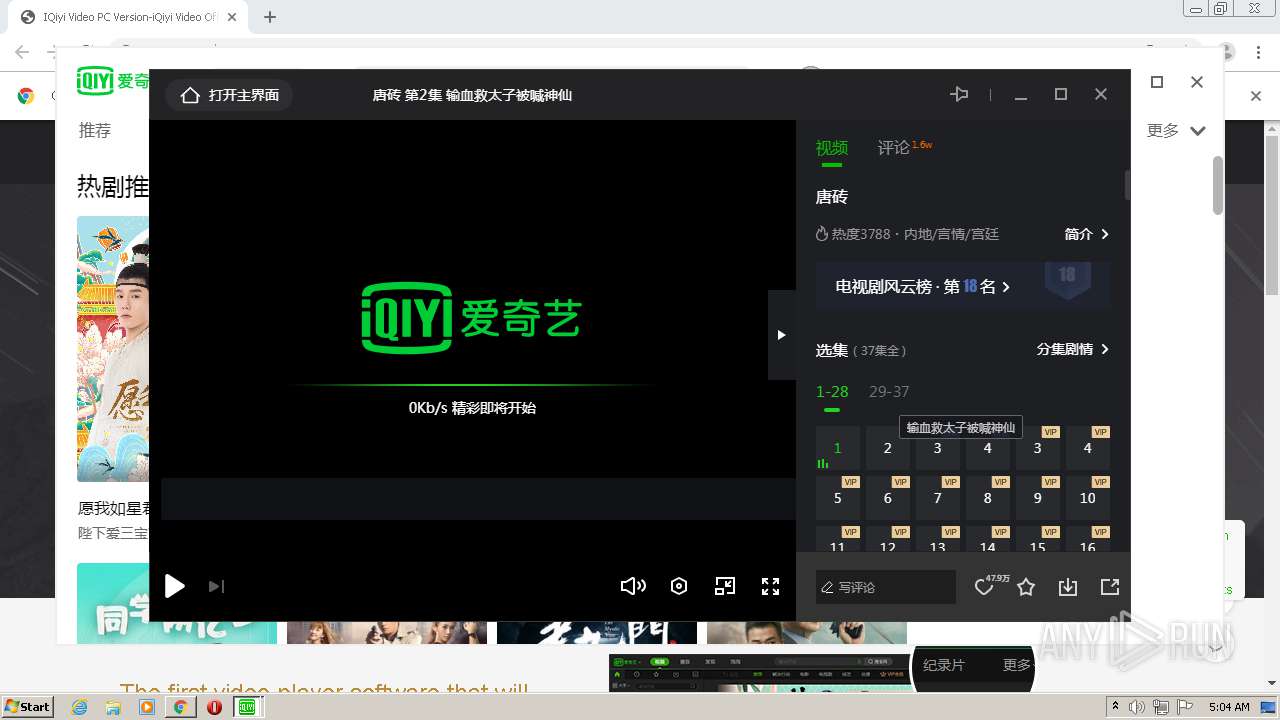The image size is (1280, 720).
Task: Open the media player taskbar icon
Action: coord(147,707)
